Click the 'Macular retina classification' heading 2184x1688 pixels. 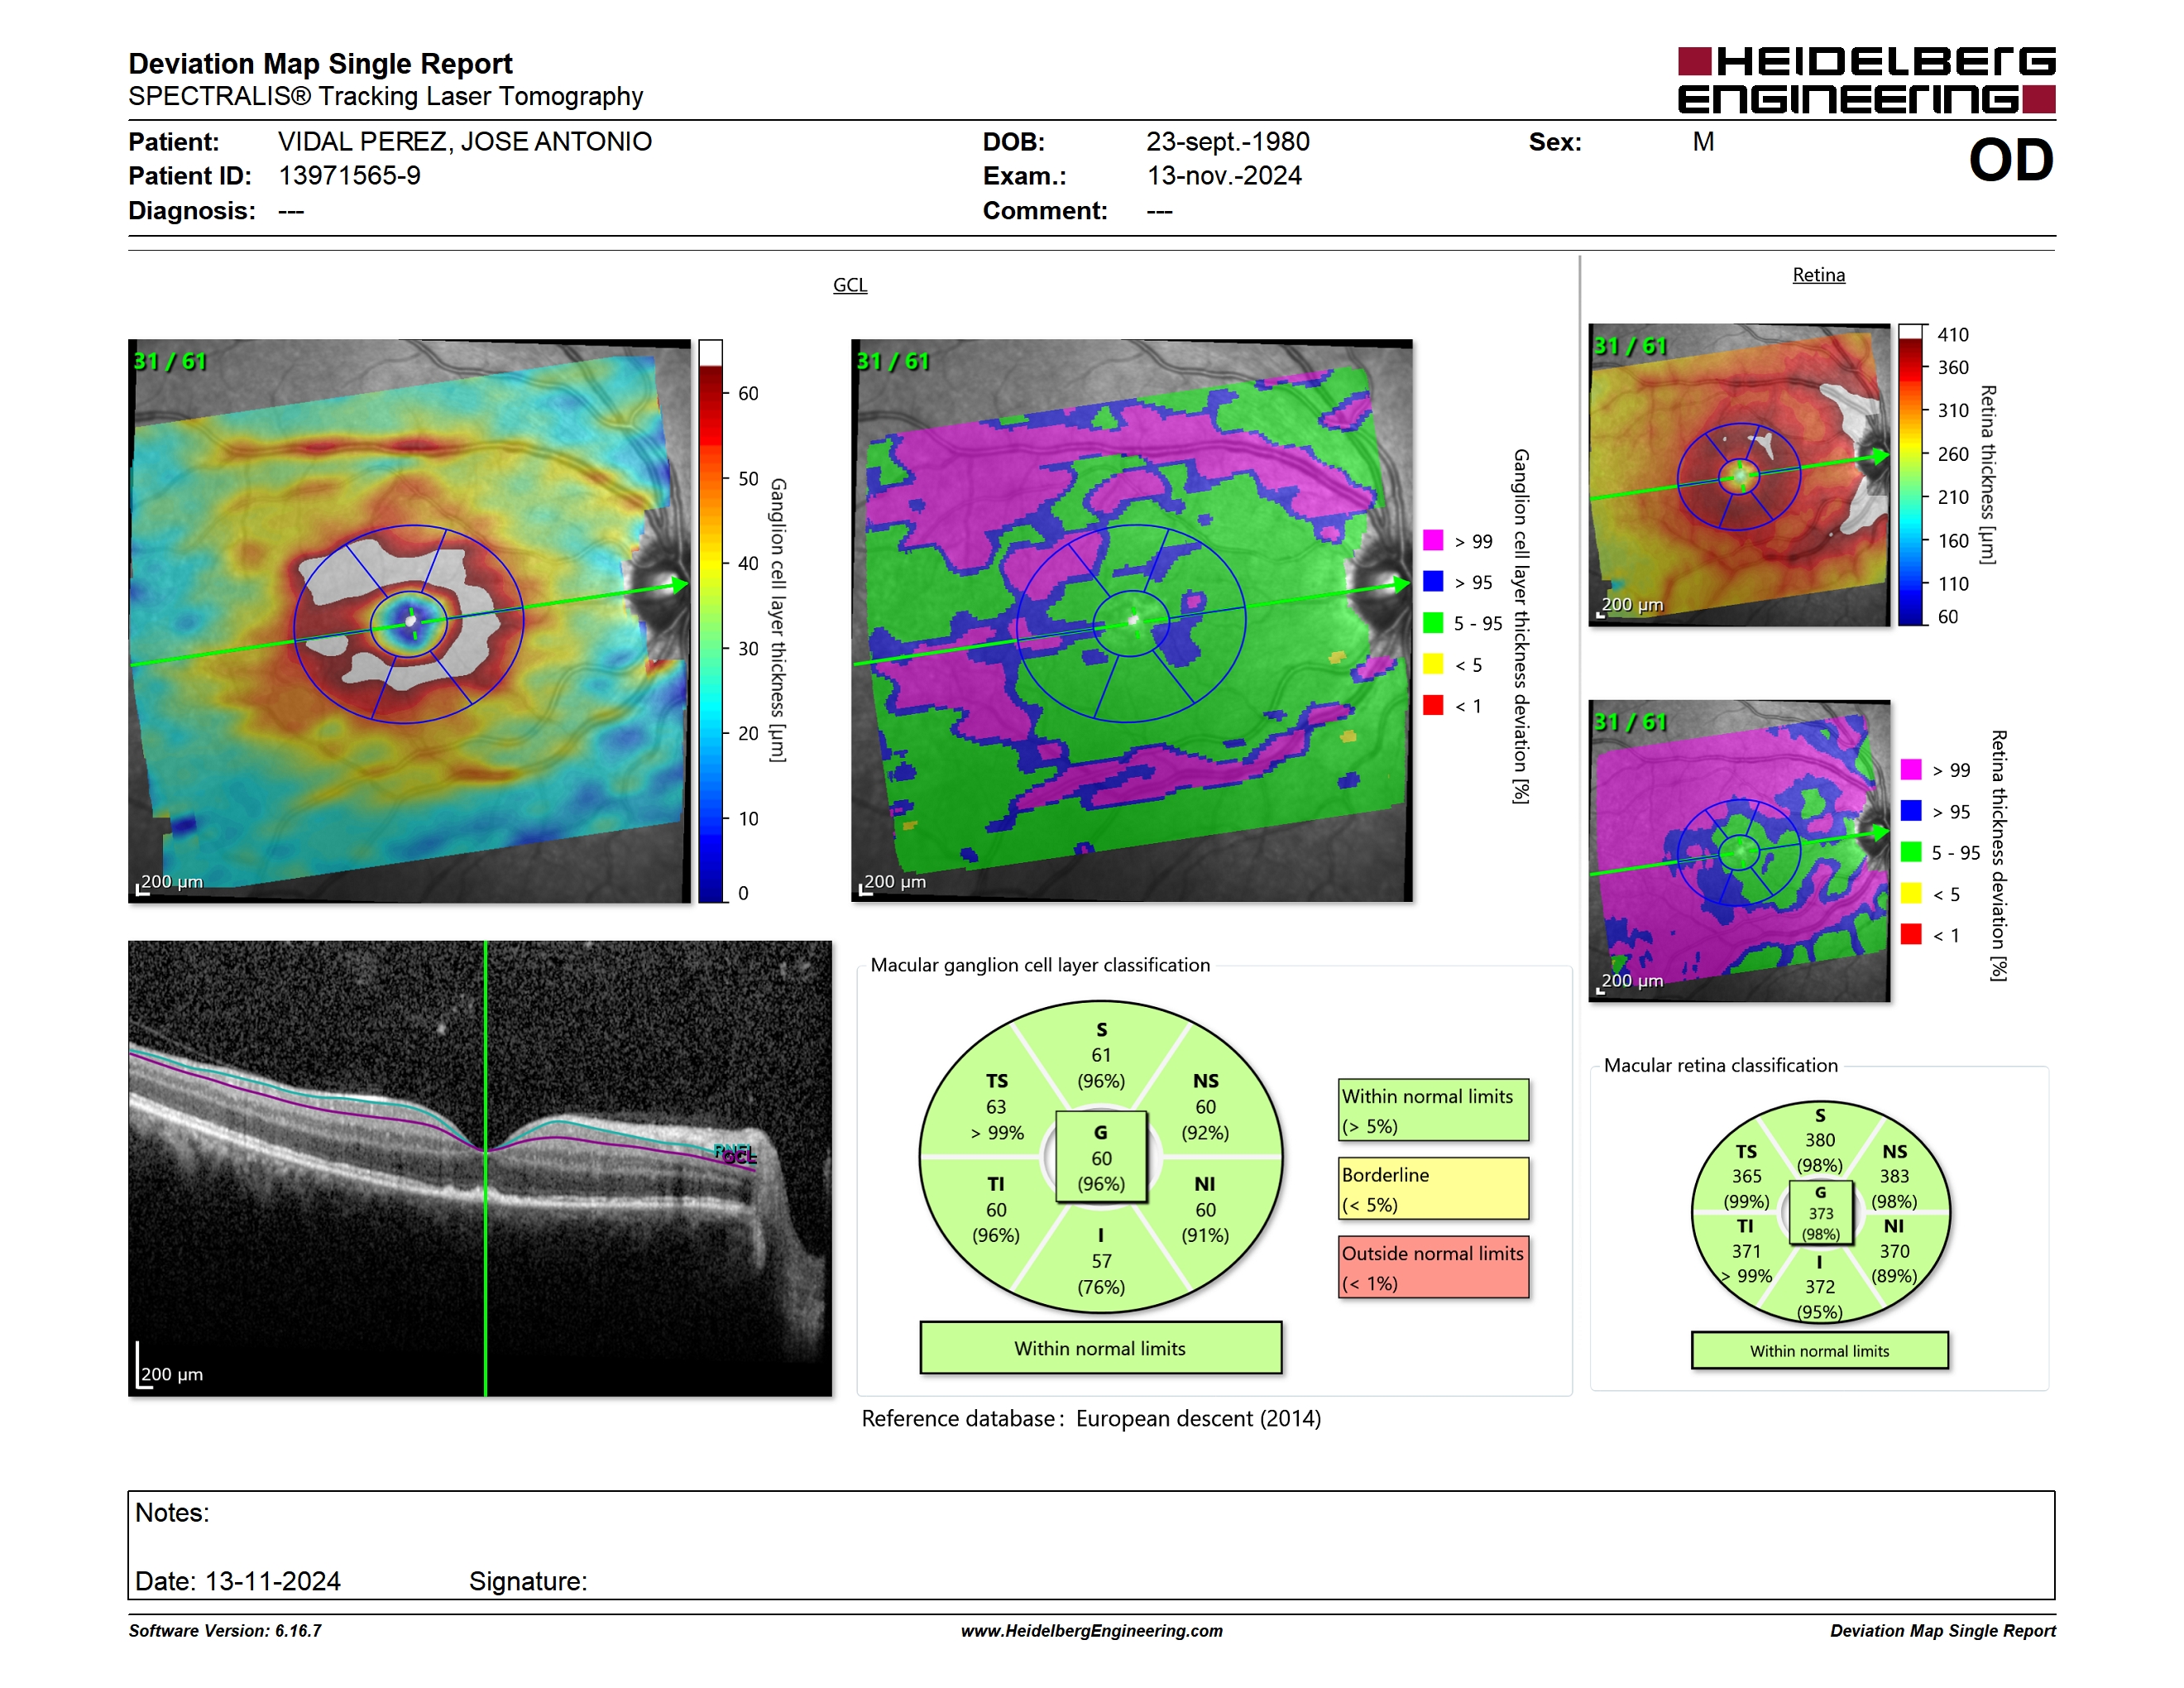pyautogui.click(x=1720, y=1065)
